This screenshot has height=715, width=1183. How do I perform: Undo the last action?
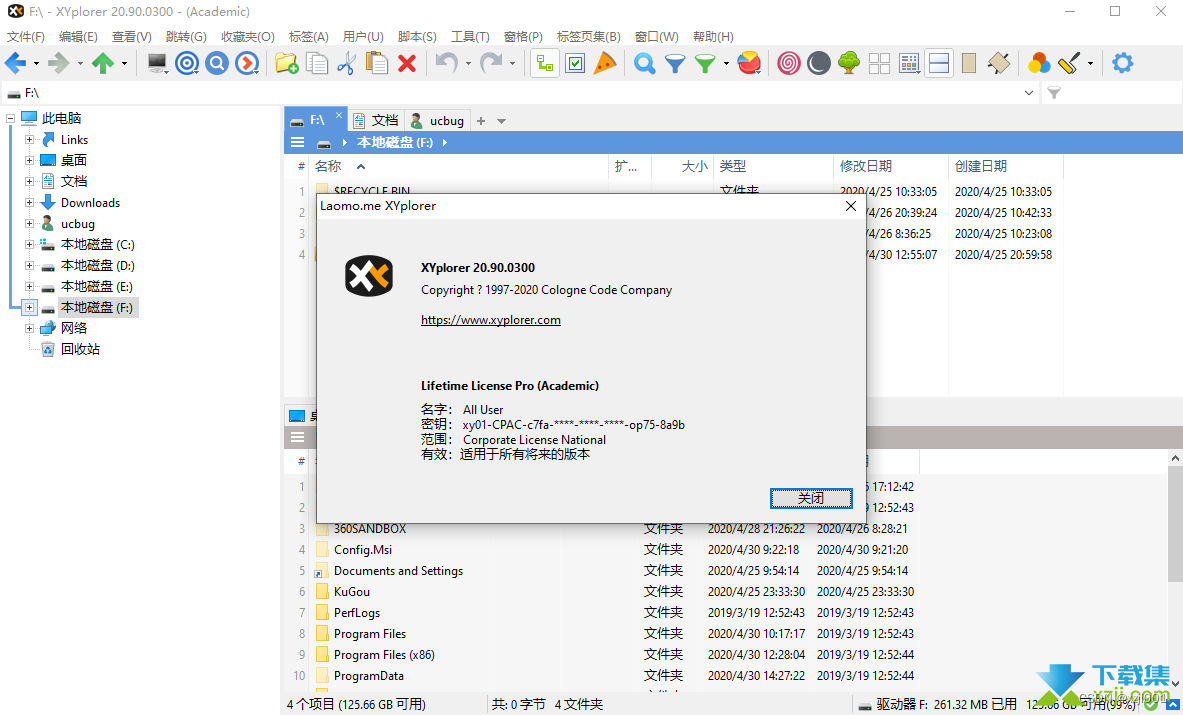point(447,63)
